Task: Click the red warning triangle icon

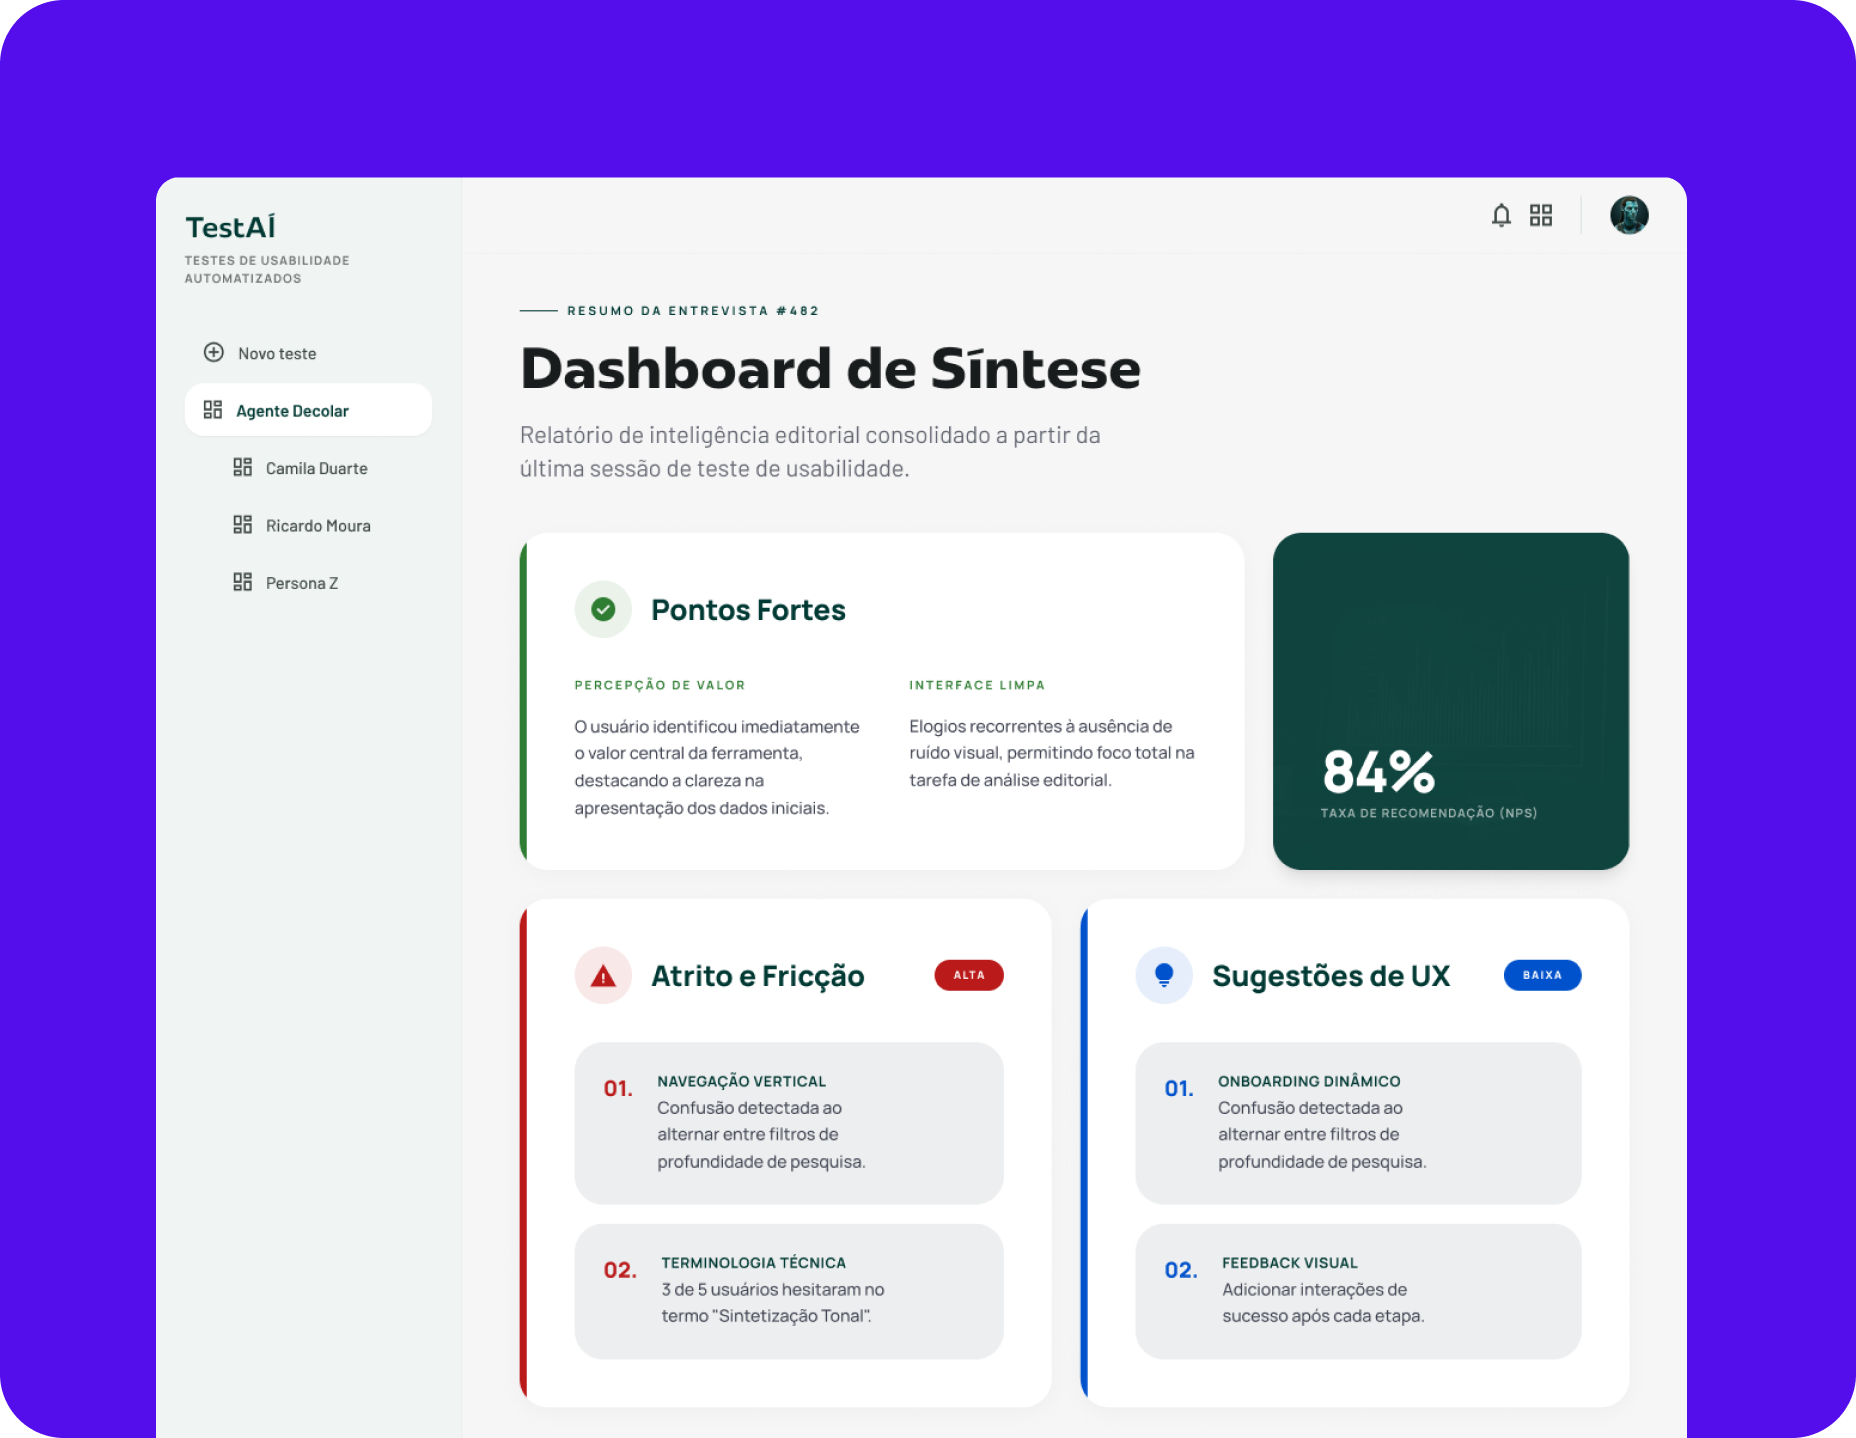Action: pyautogui.click(x=603, y=975)
